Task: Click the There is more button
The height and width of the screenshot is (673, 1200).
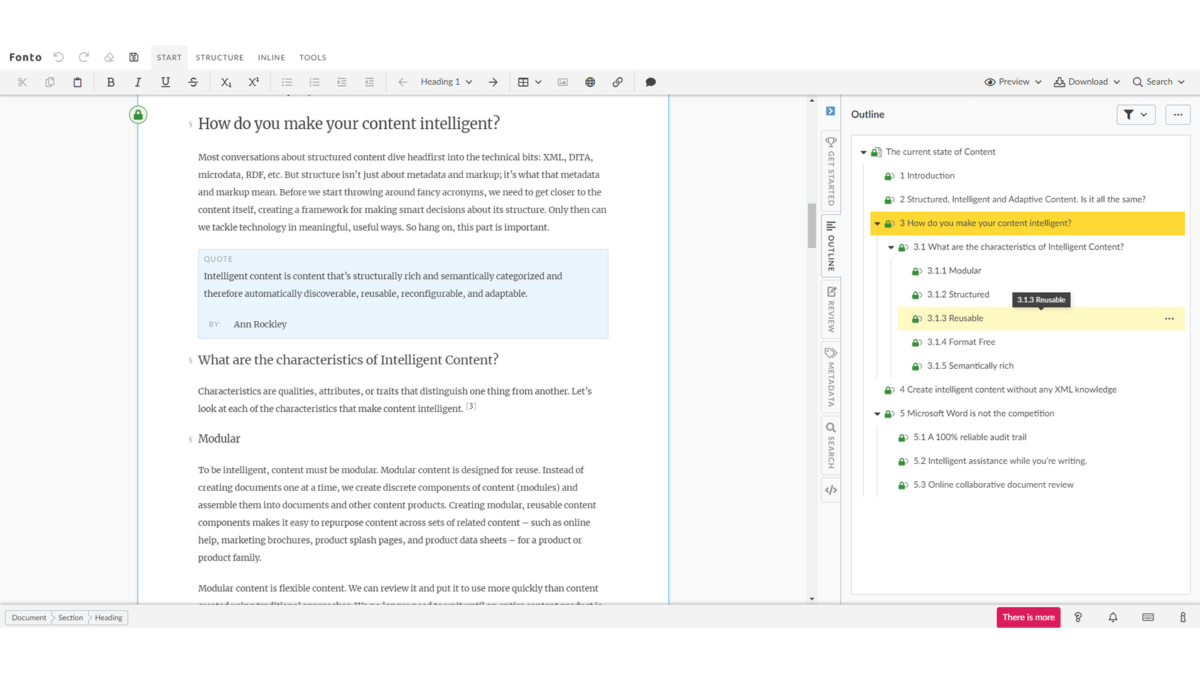Action: coord(1028,617)
